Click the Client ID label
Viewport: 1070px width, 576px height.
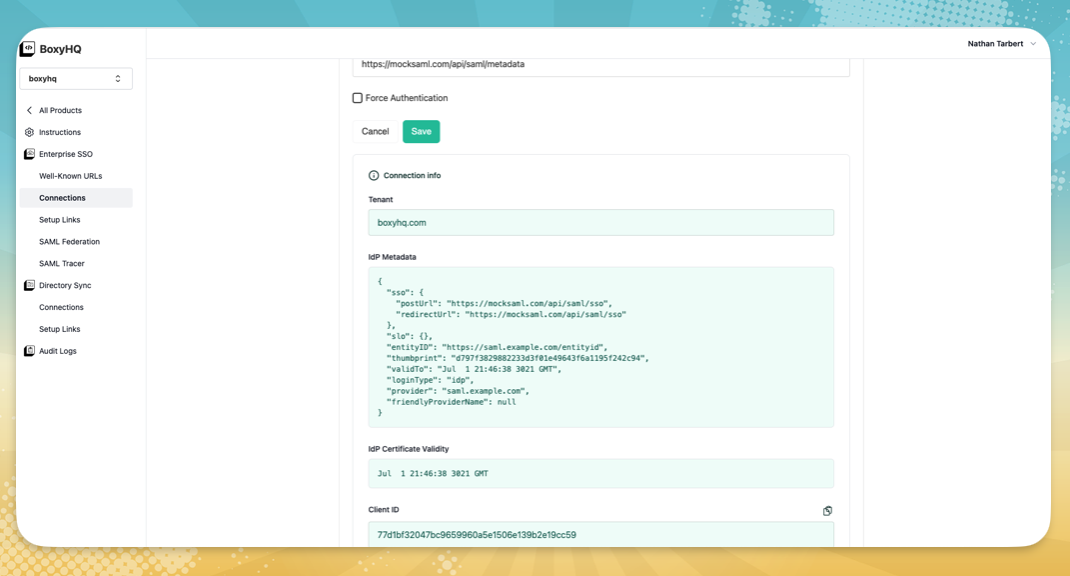[x=384, y=510]
